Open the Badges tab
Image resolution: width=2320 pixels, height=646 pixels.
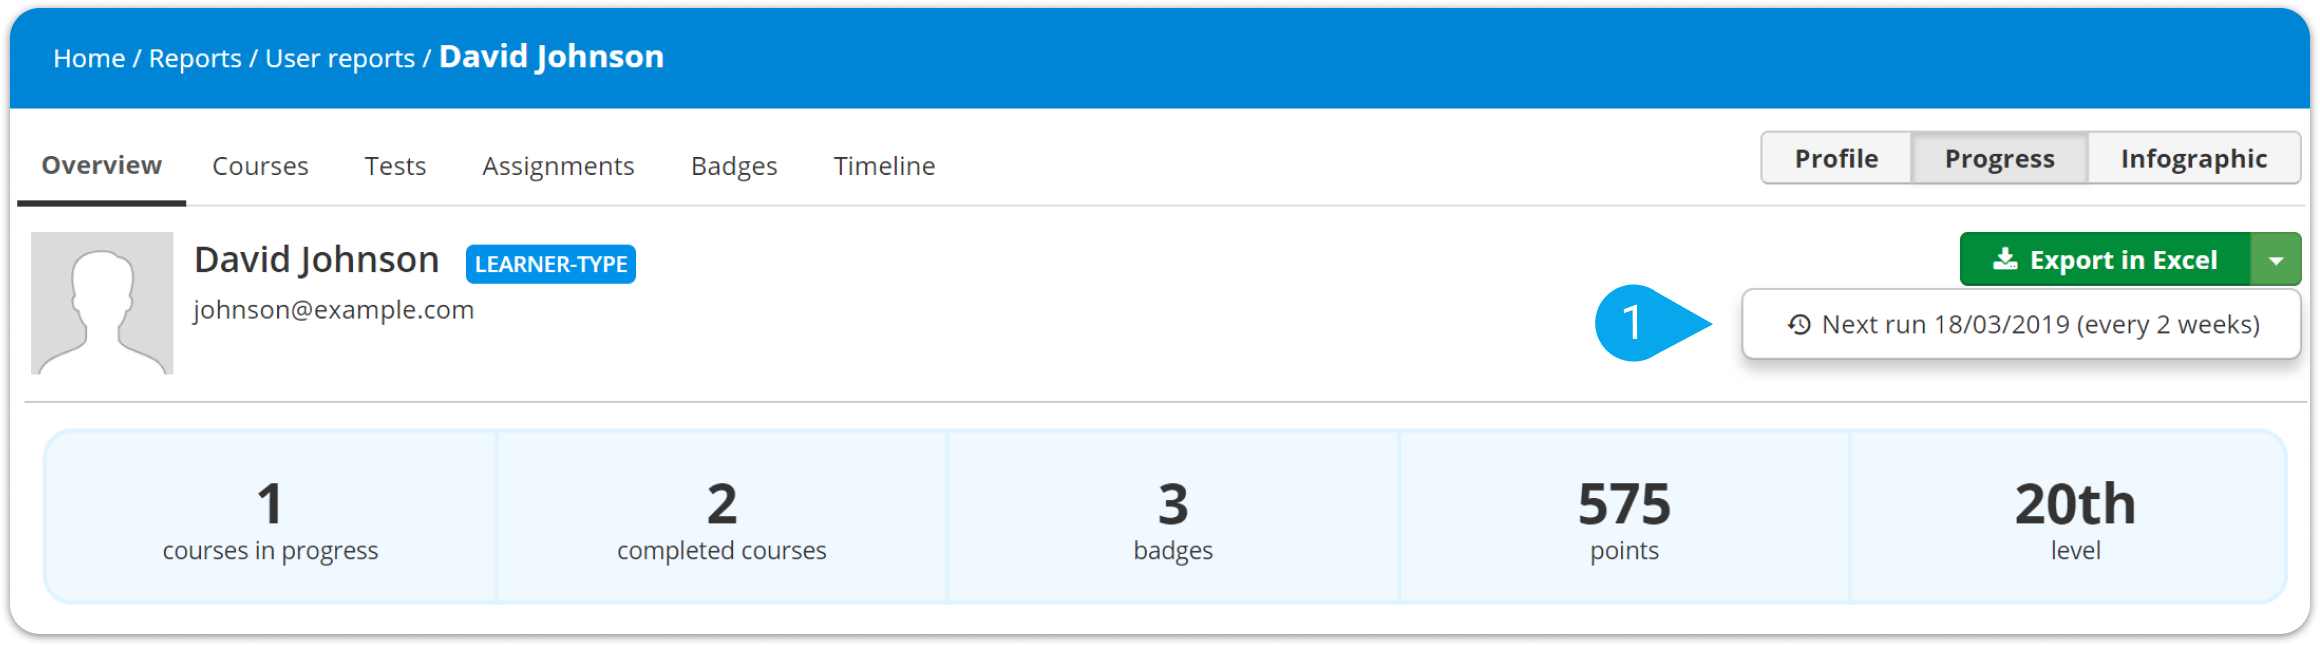point(734,166)
